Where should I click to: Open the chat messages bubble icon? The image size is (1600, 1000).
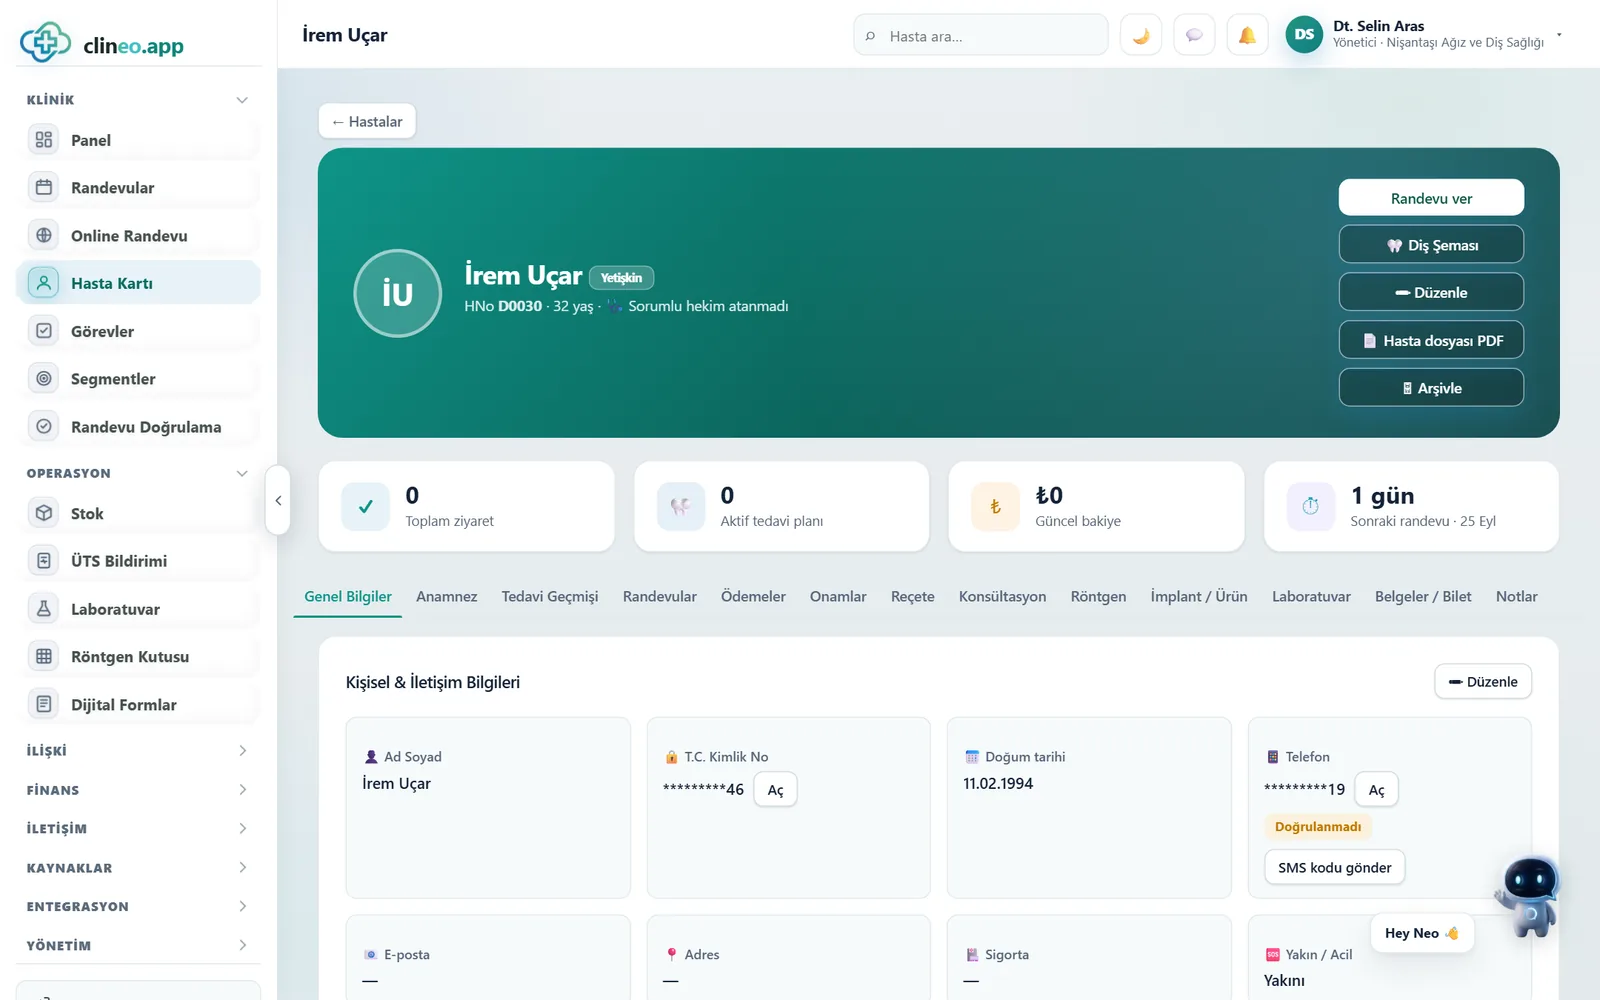pos(1194,35)
